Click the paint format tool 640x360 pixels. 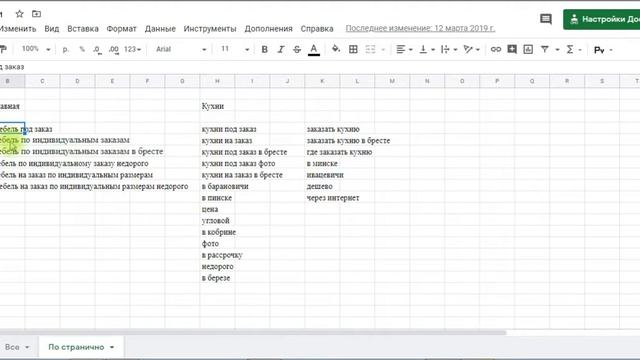click(x=3, y=49)
